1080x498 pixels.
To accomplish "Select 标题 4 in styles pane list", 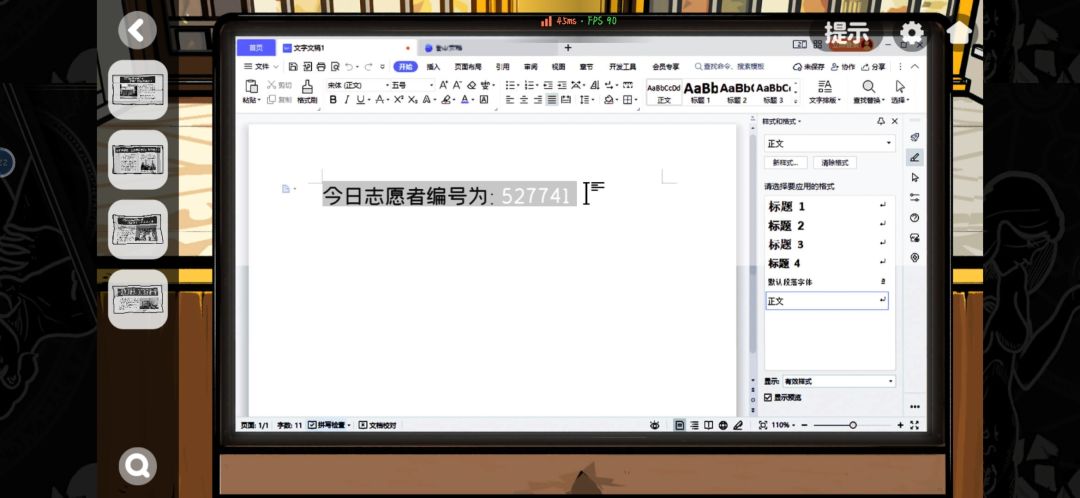I will click(827, 263).
